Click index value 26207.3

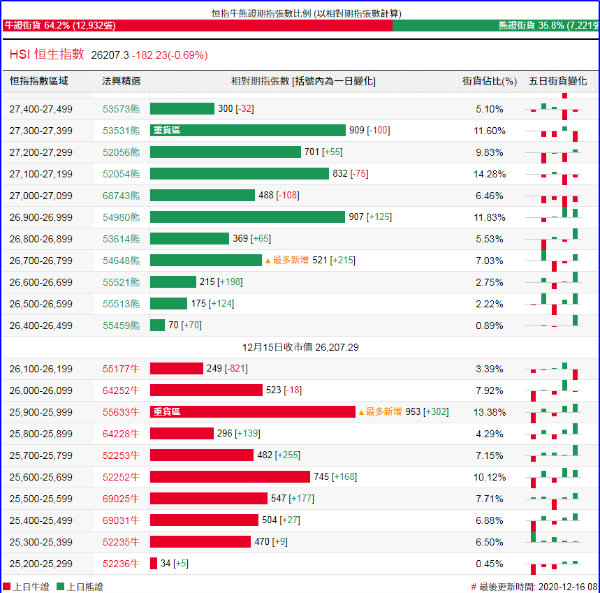coord(110,55)
